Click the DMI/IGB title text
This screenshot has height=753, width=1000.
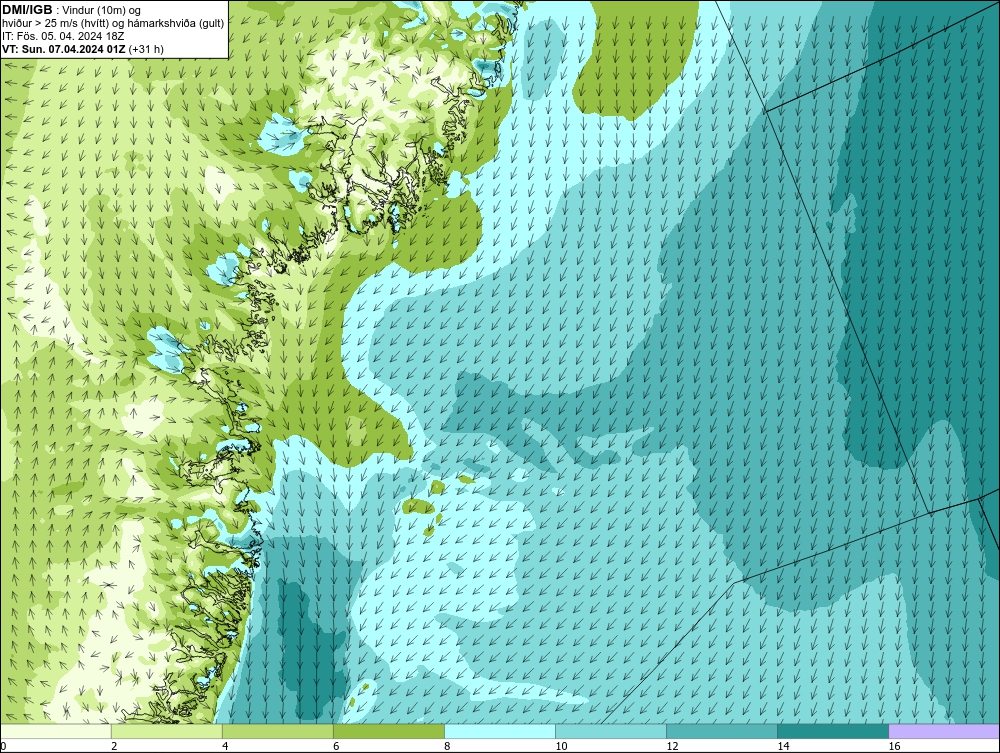(27, 10)
